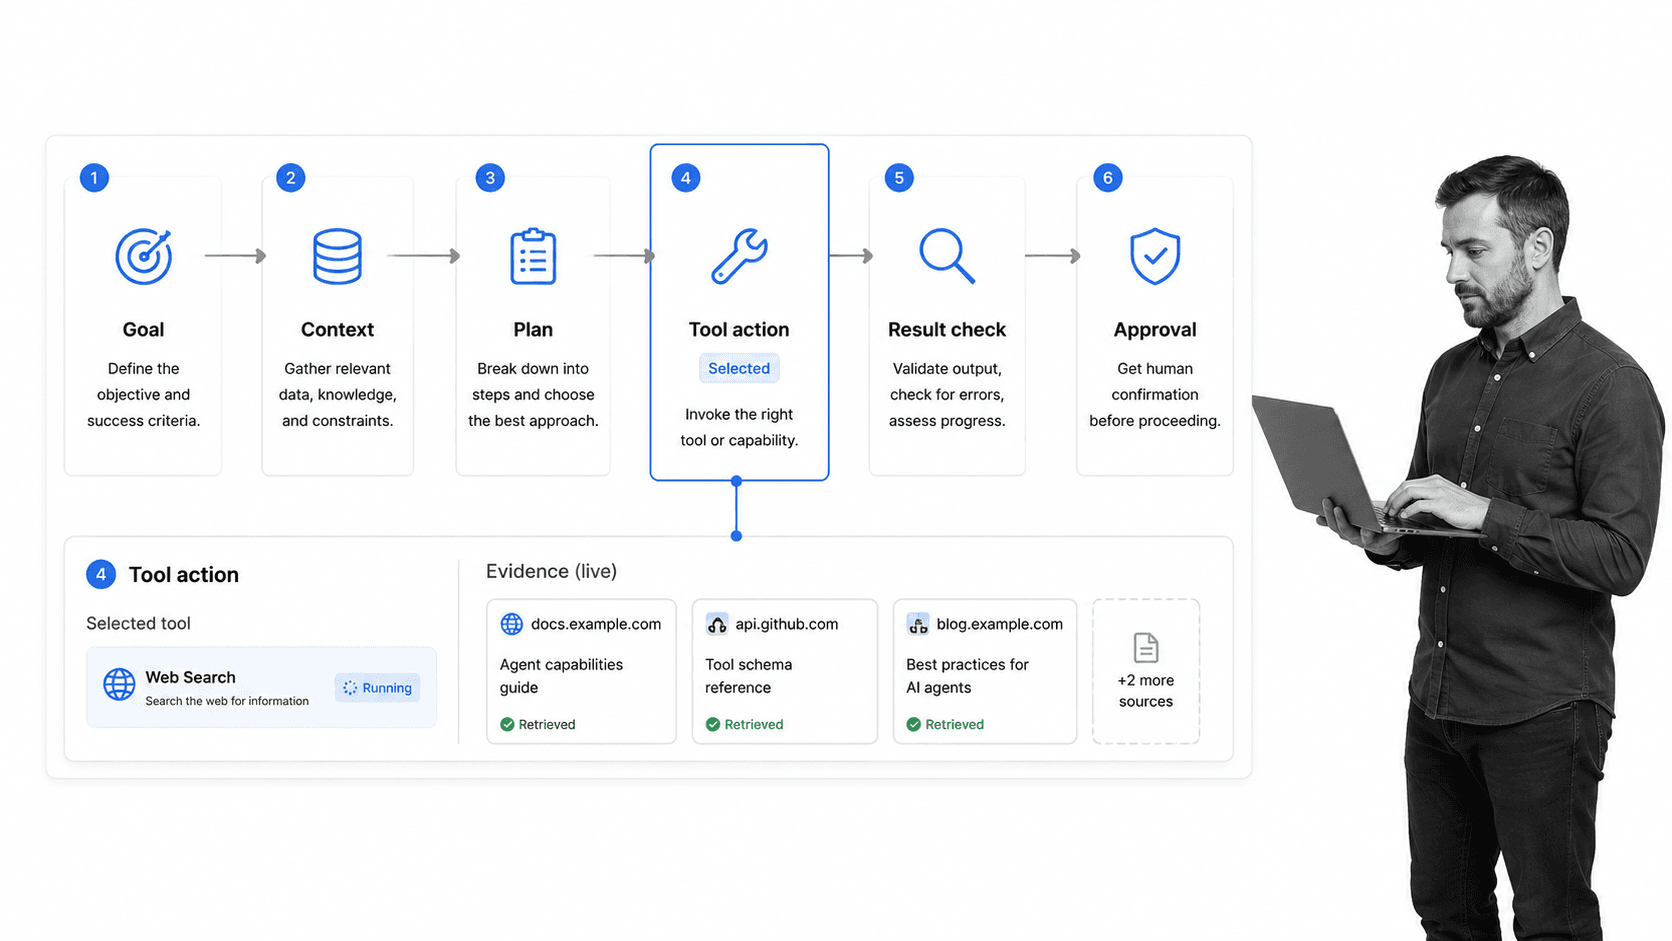Click 'Gather relevant data, knowledge' description

337,395
